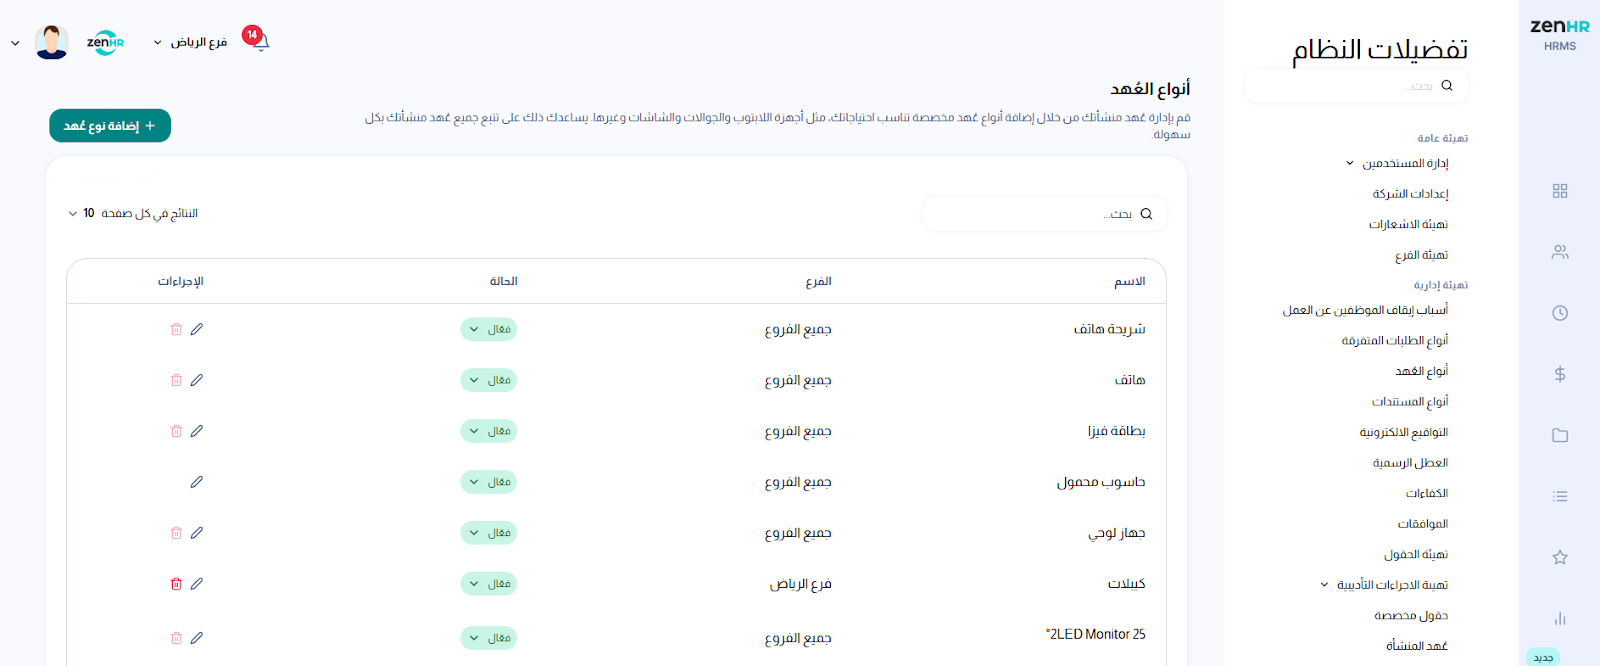The image size is (1600, 666).
Task: Edit the شريحة هاتف row
Action: tap(197, 329)
